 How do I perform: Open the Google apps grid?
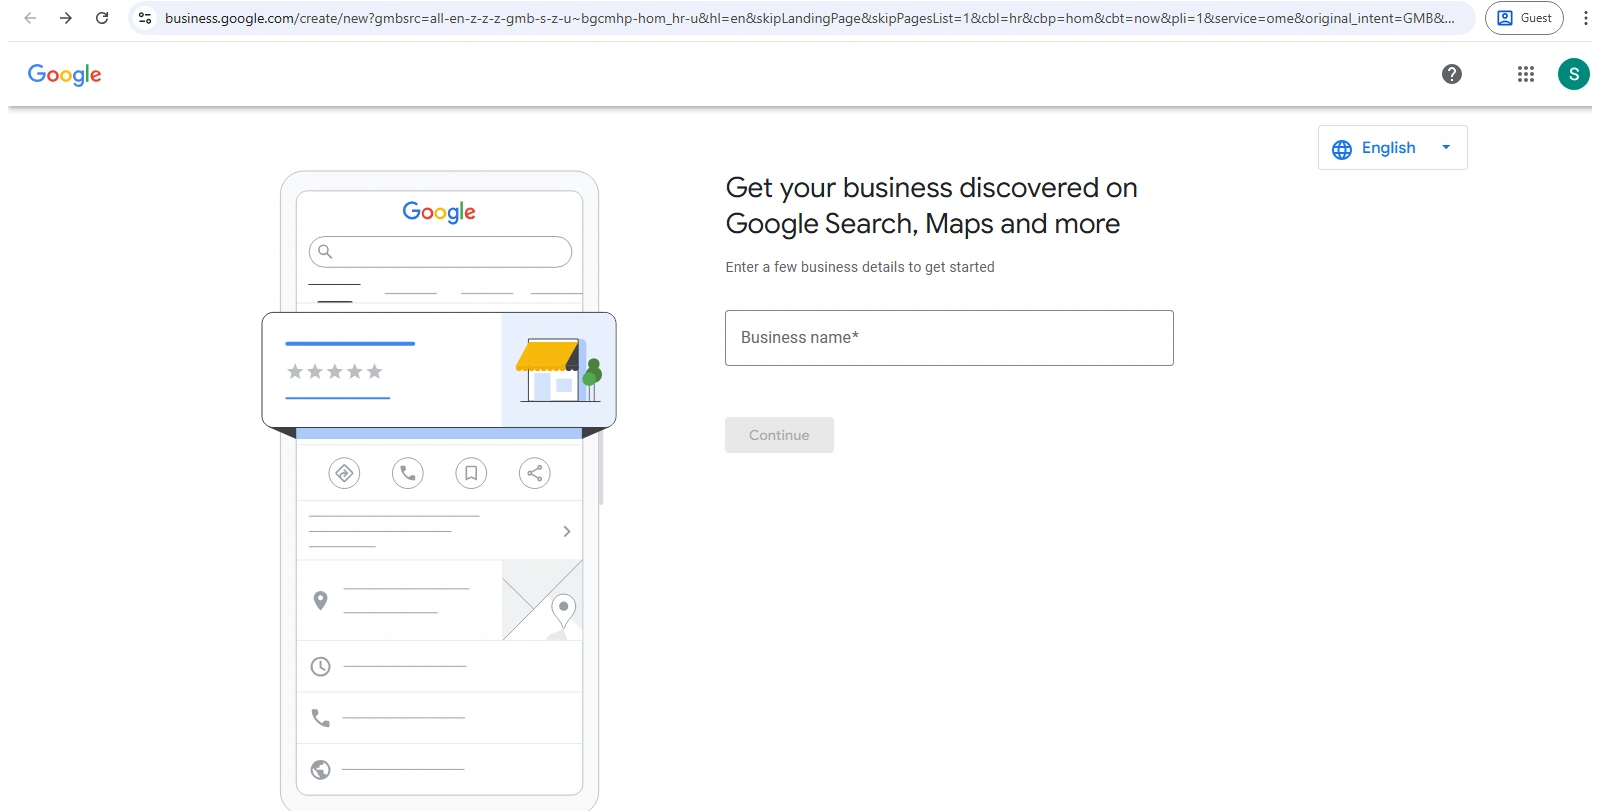coord(1525,74)
